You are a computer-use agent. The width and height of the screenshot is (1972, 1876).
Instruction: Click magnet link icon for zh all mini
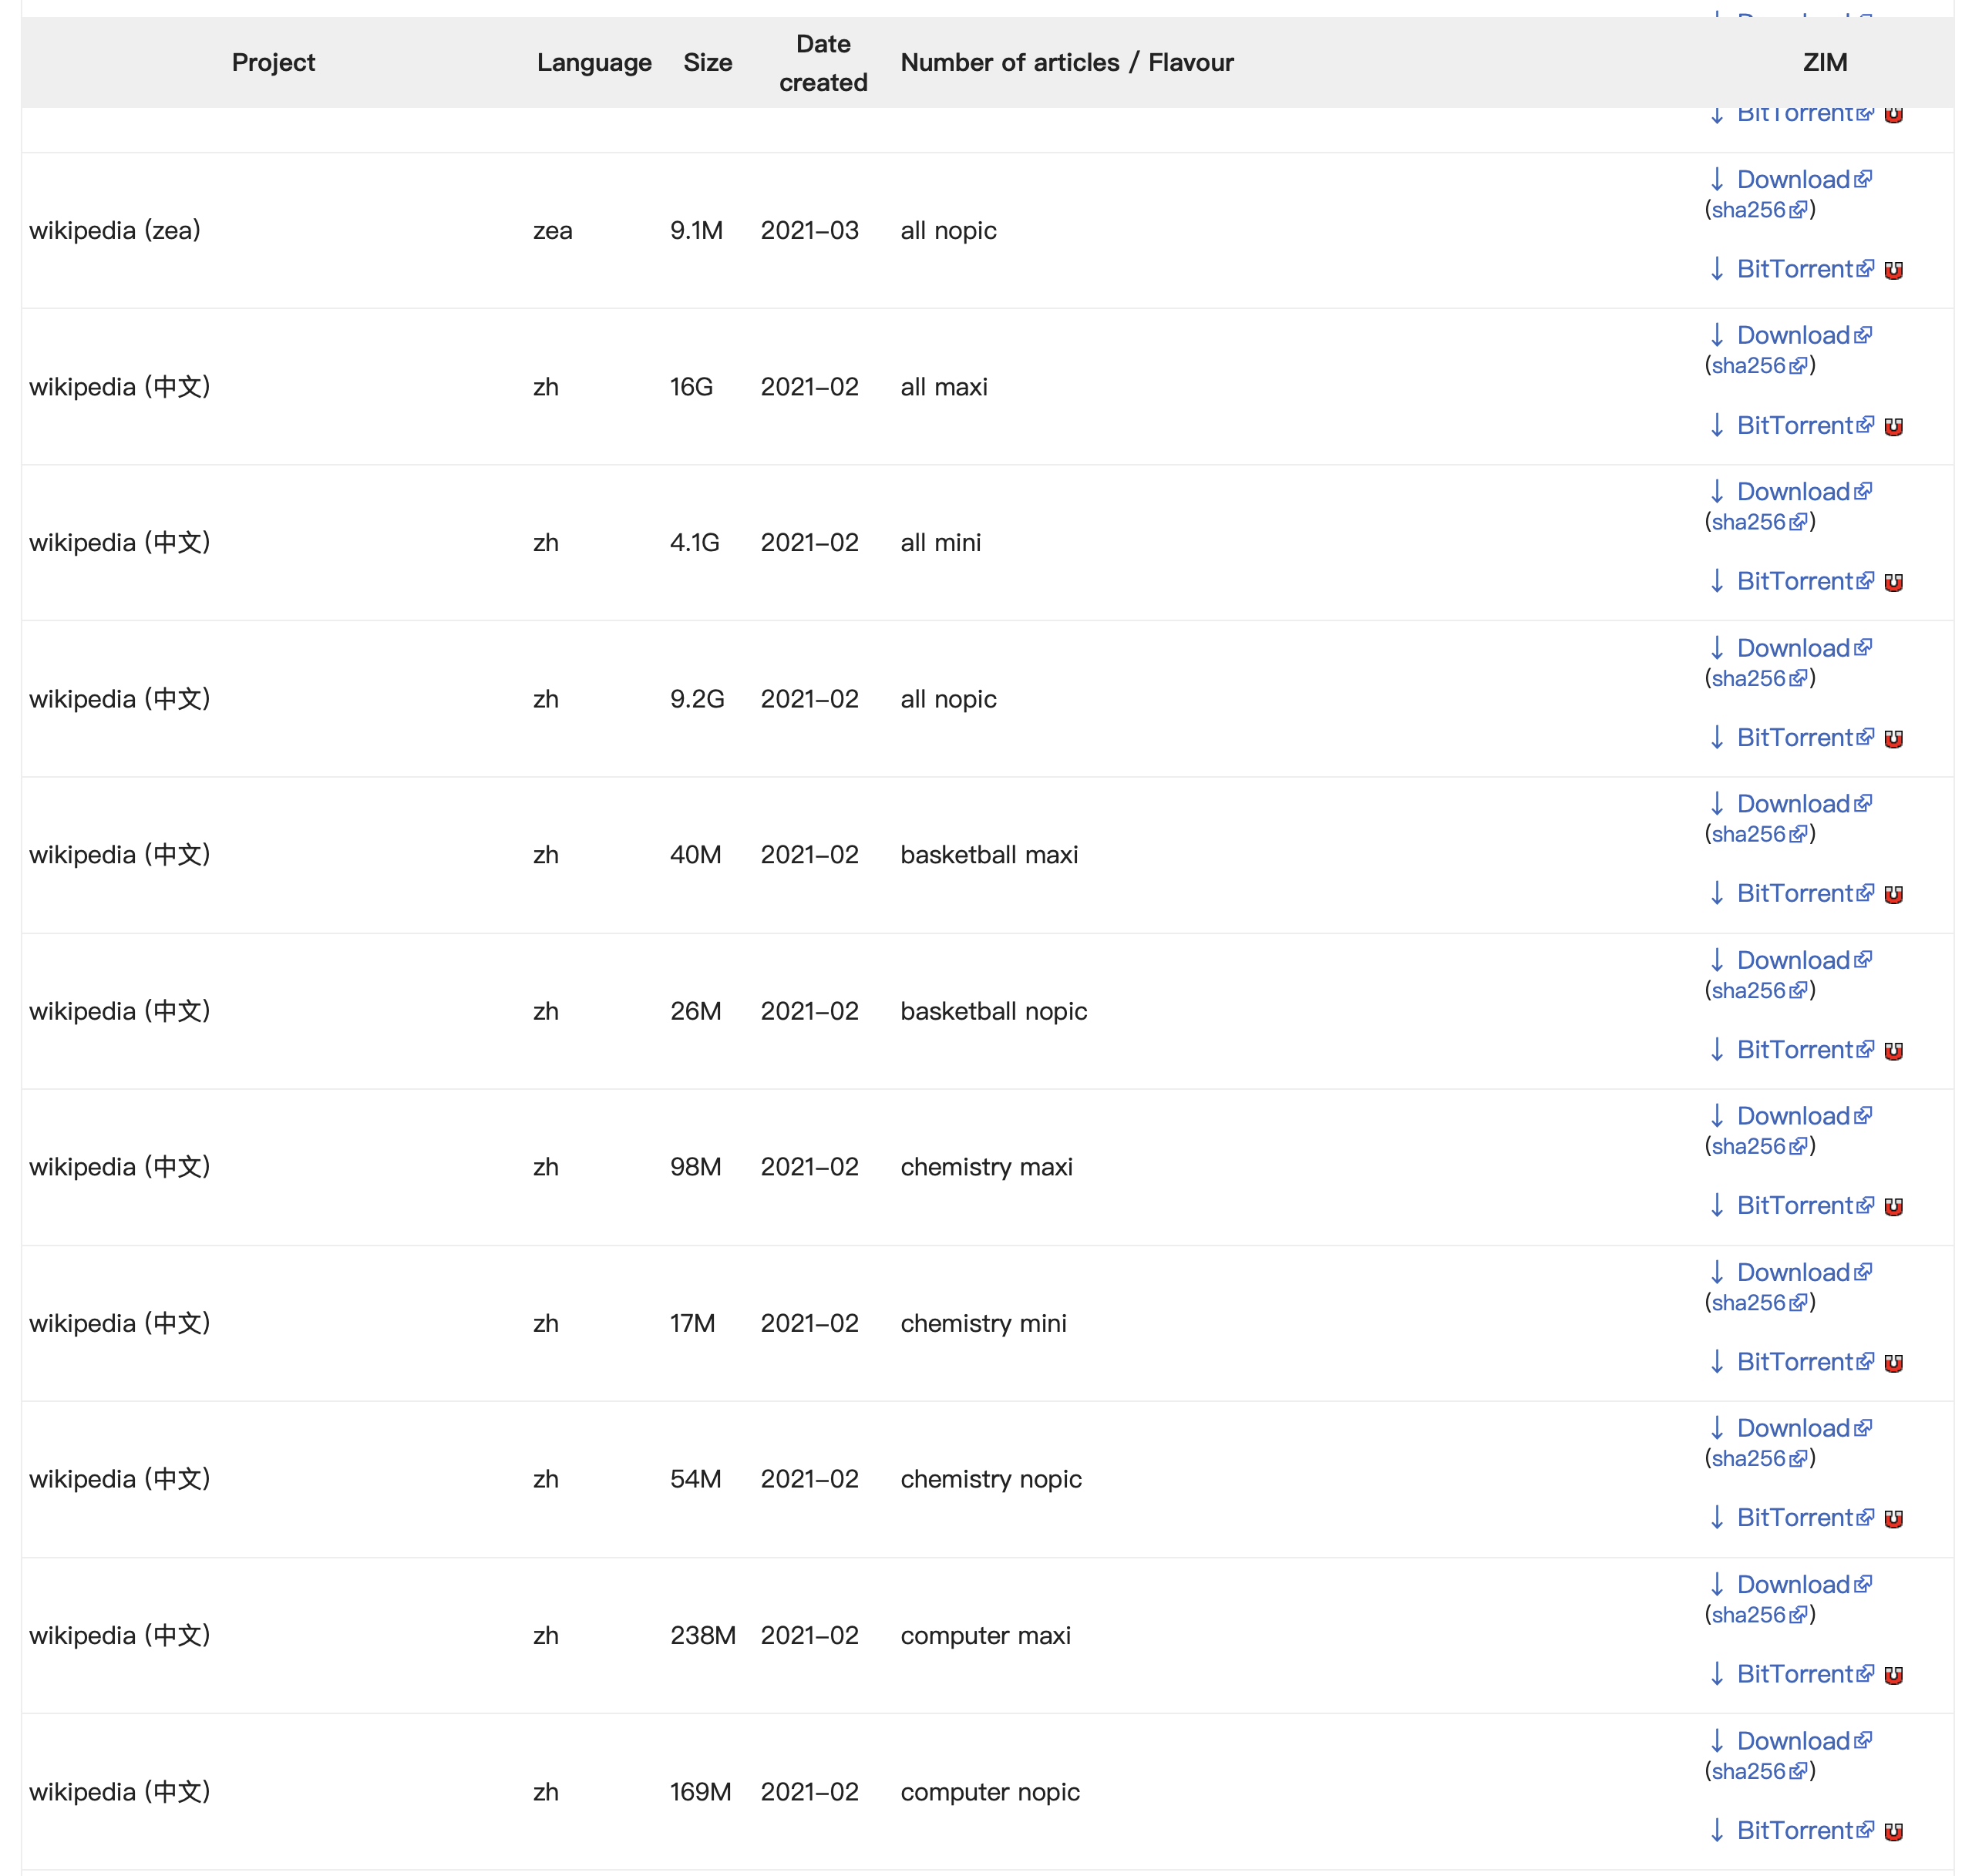point(1893,583)
